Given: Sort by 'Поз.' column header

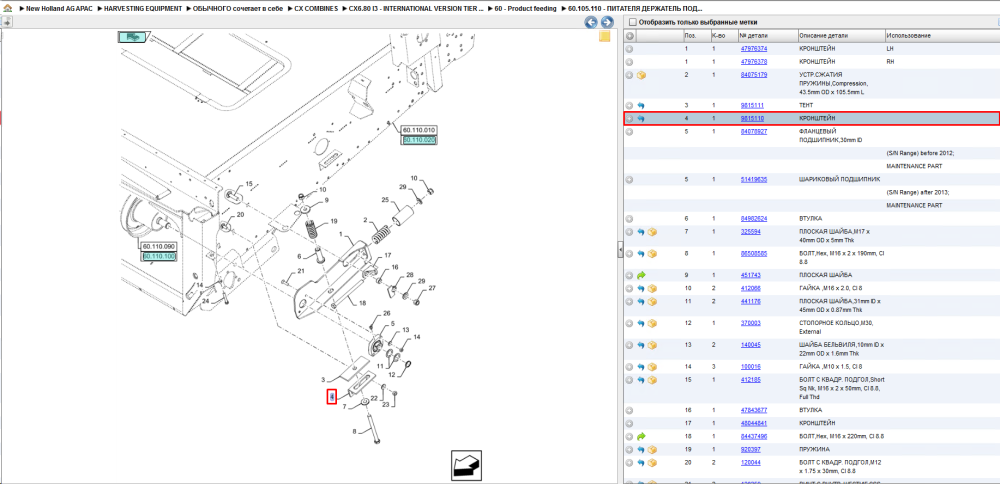Looking at the screenshot, I should tap(695, 36).
